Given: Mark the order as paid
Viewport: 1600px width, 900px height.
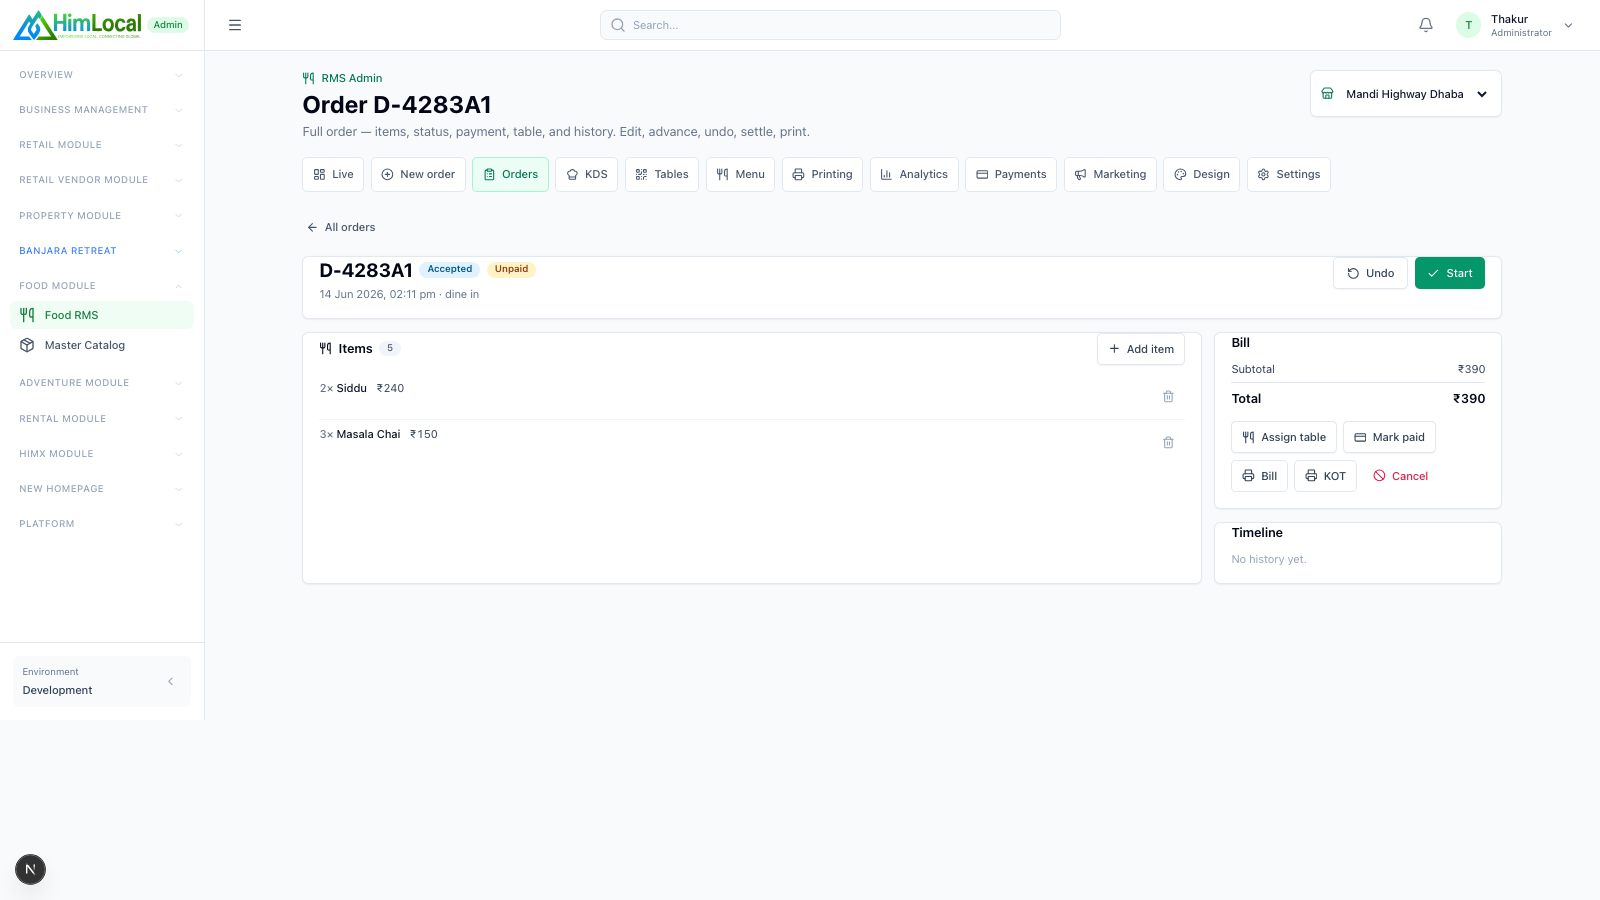Looking at the screenshot, I should [1389, 437].
